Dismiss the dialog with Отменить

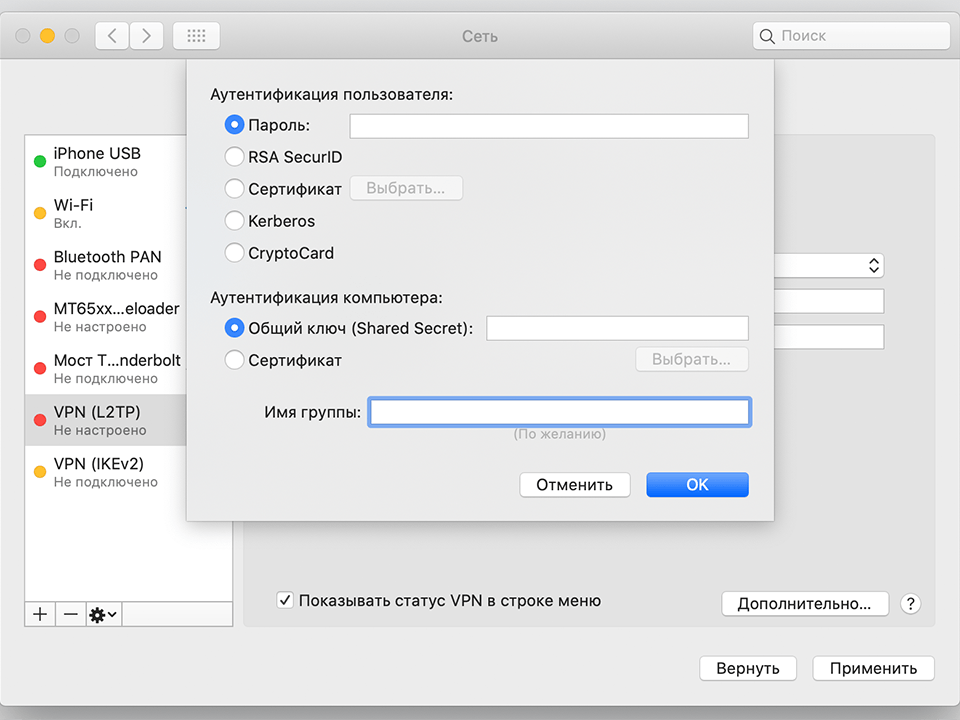tap(574, 484)
